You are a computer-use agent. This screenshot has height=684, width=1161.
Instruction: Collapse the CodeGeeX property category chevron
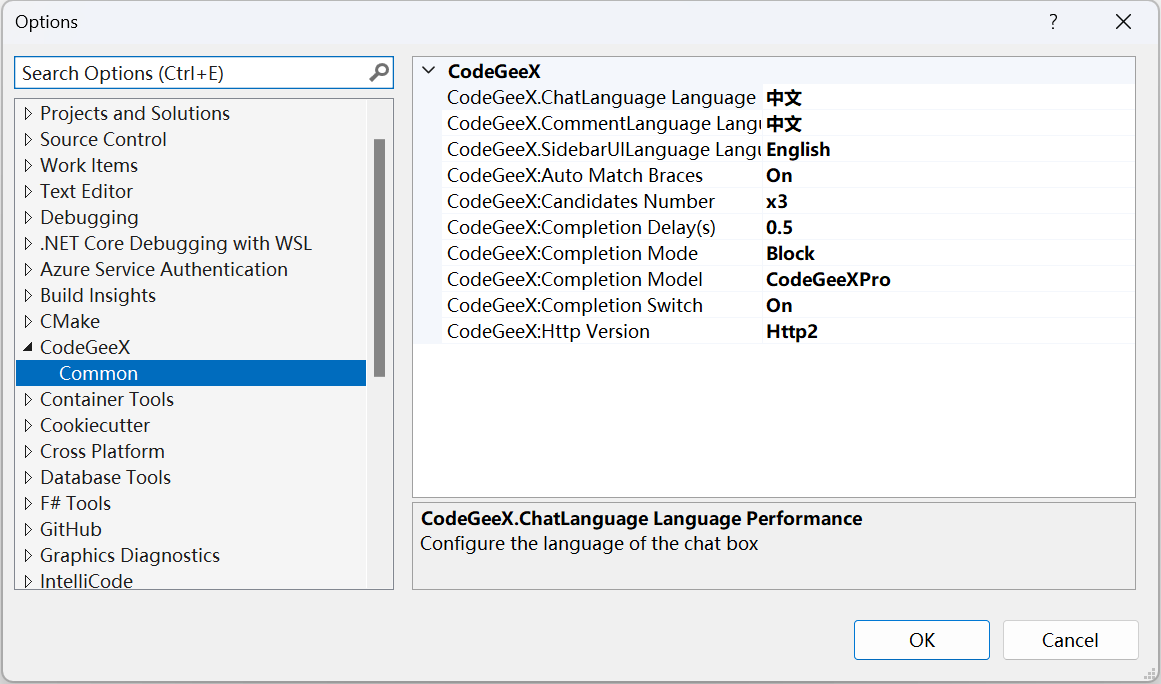pyautogui.click(x=428, y=71)
